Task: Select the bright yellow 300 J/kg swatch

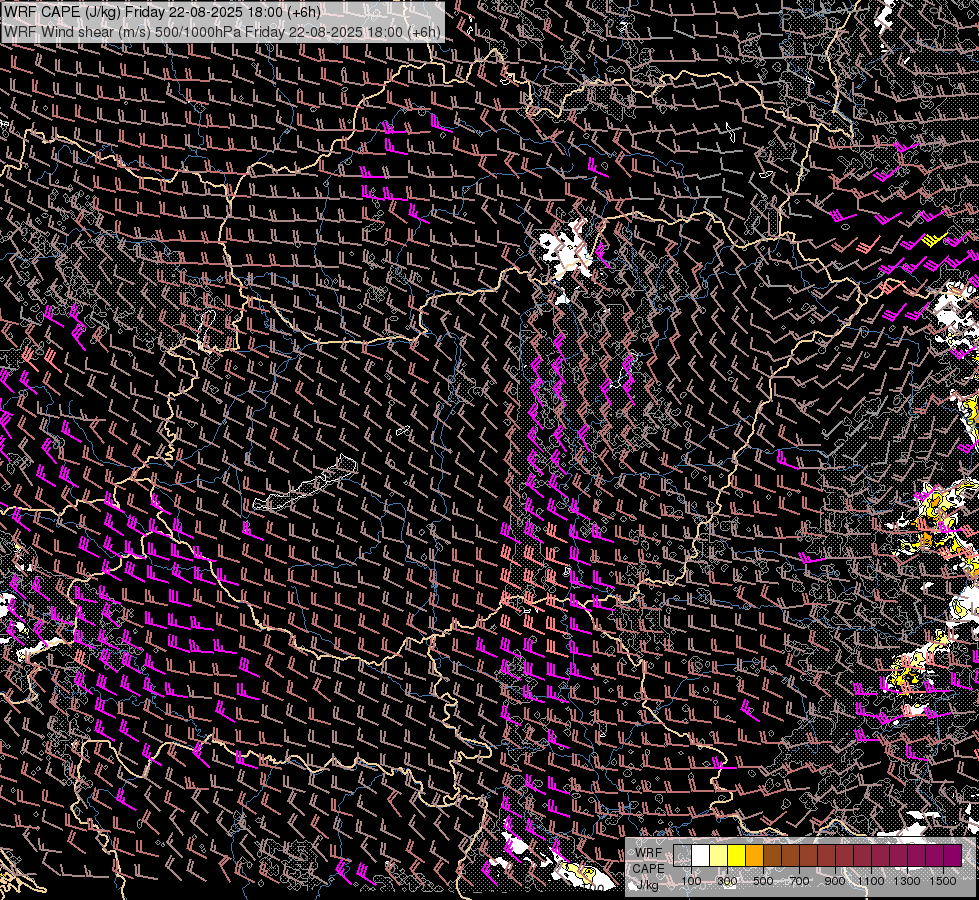Action: click(737, 855)
